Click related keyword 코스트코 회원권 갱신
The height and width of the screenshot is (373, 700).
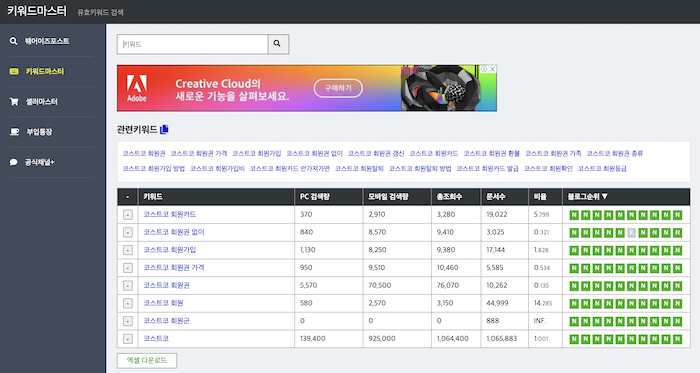pyautogui.click(x=376, y=153)
